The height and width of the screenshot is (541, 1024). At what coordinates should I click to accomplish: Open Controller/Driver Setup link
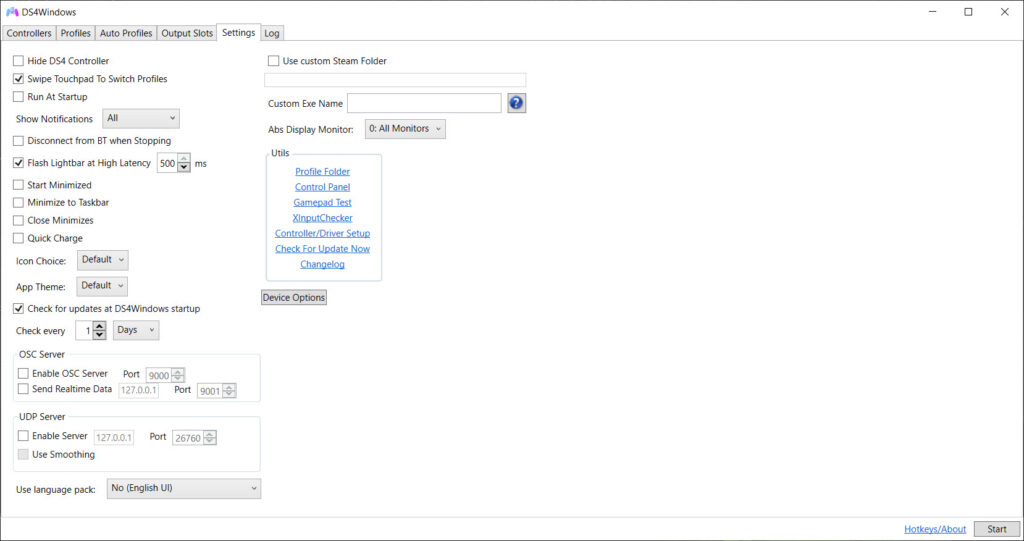click(323, 233)
